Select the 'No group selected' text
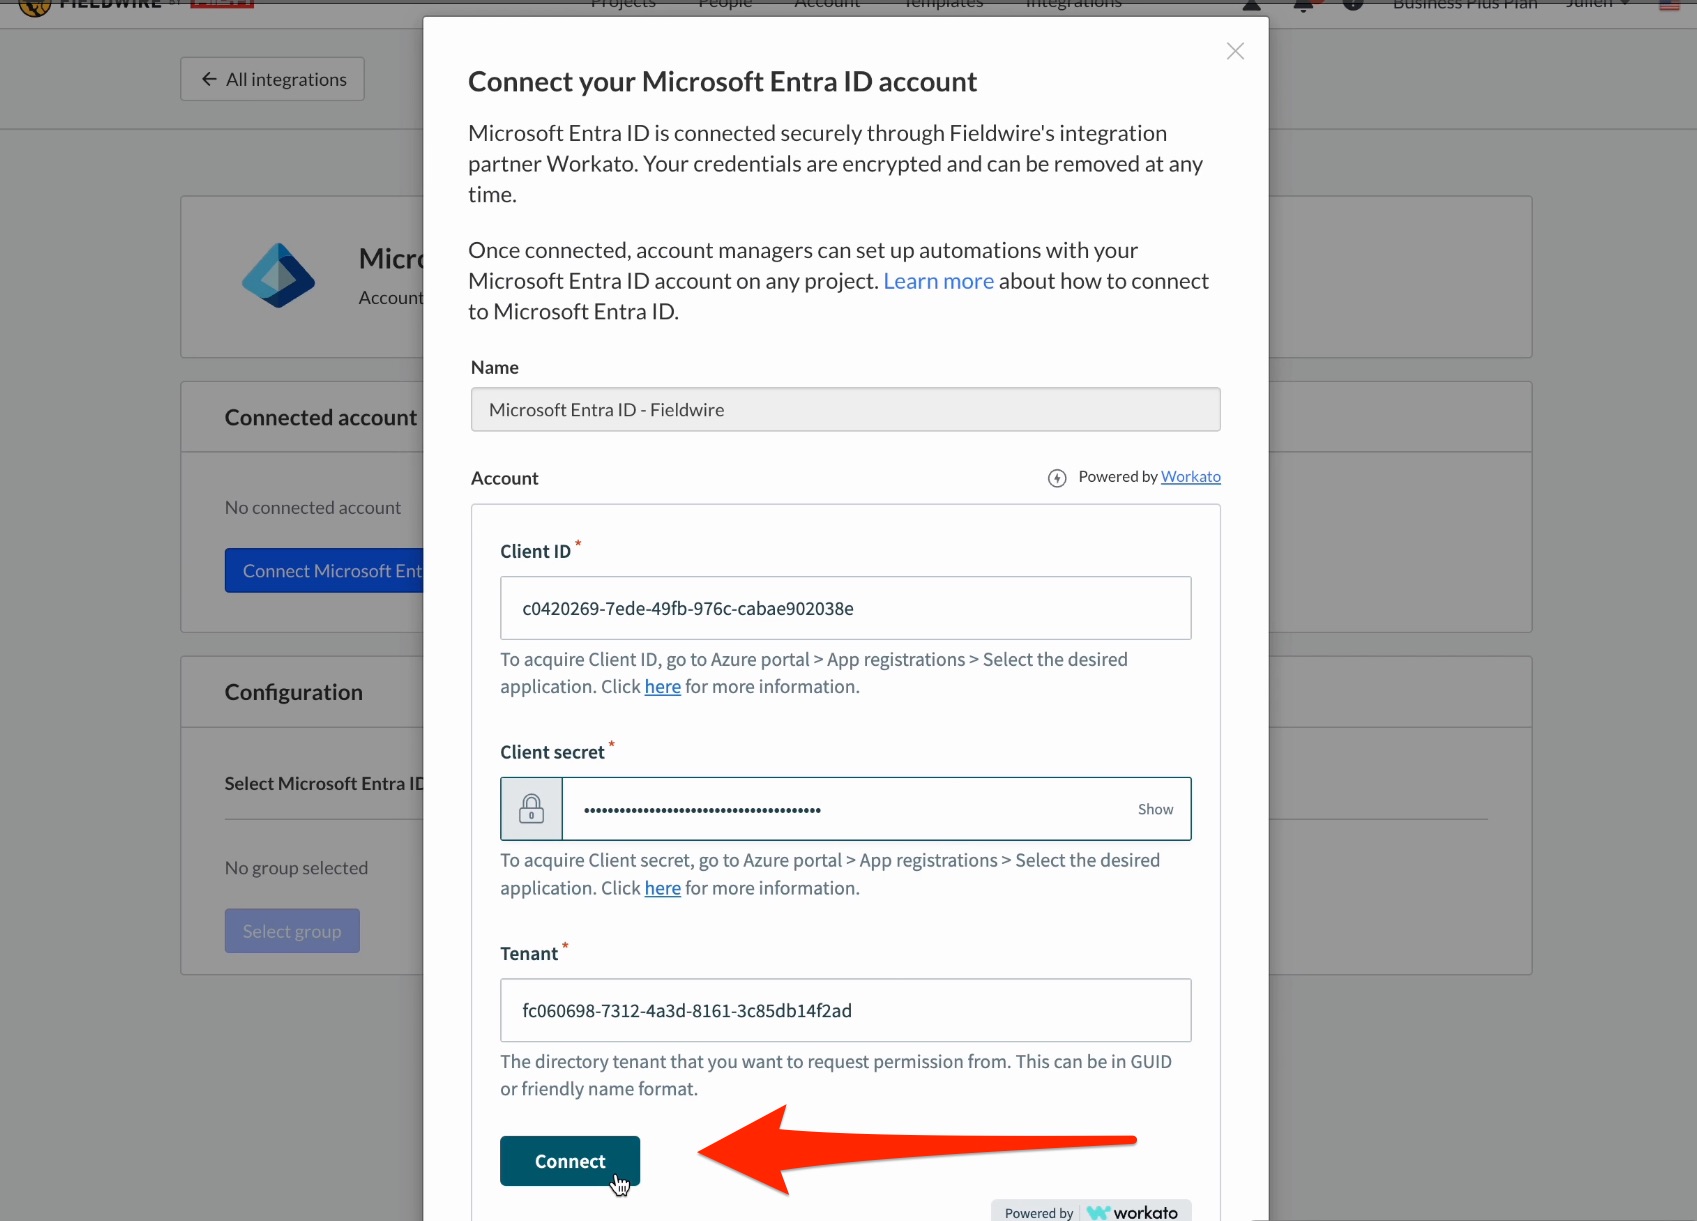Viewport: 1697px width, 1221px height. coord(296,868)
